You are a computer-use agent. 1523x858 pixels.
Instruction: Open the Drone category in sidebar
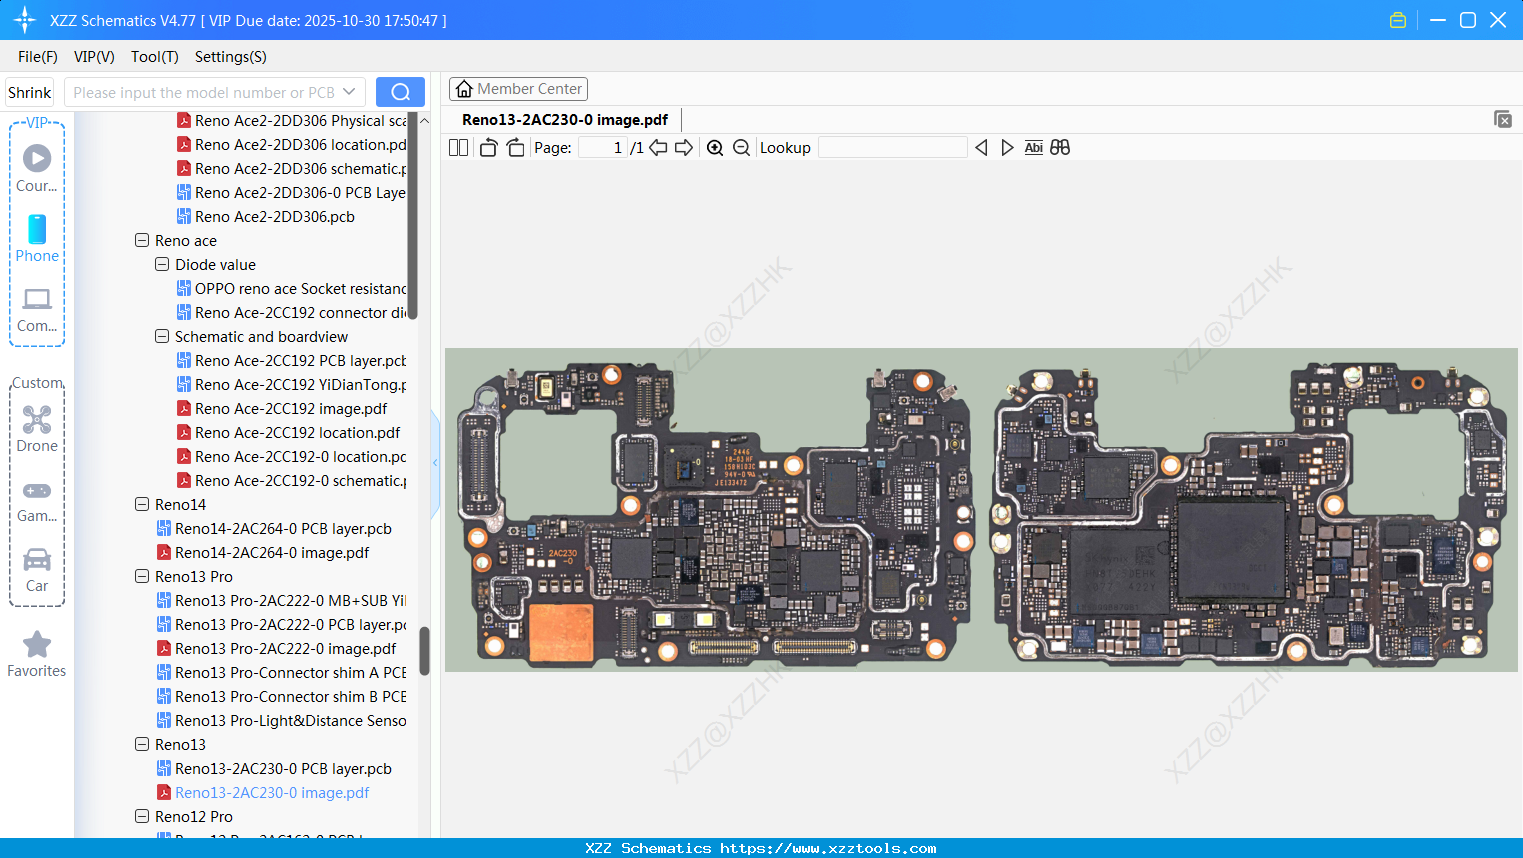tap(37, 429)
